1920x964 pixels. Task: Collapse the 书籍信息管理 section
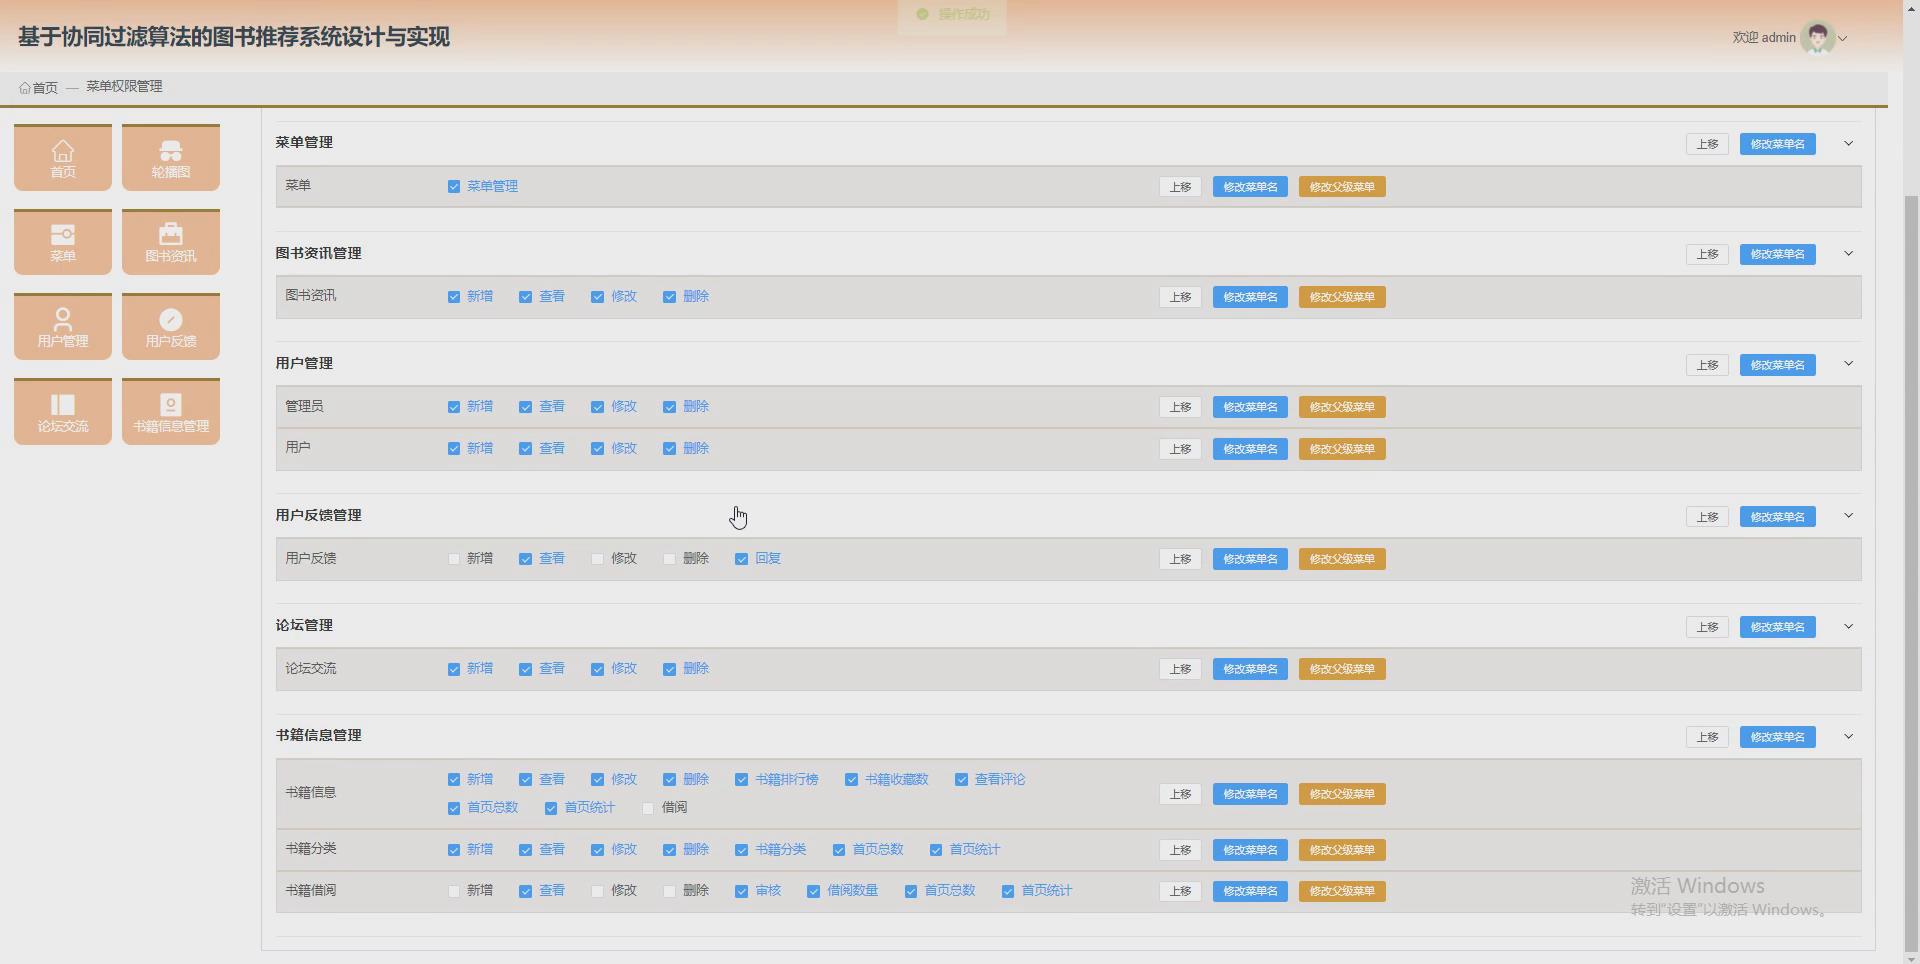point(1848,736)
